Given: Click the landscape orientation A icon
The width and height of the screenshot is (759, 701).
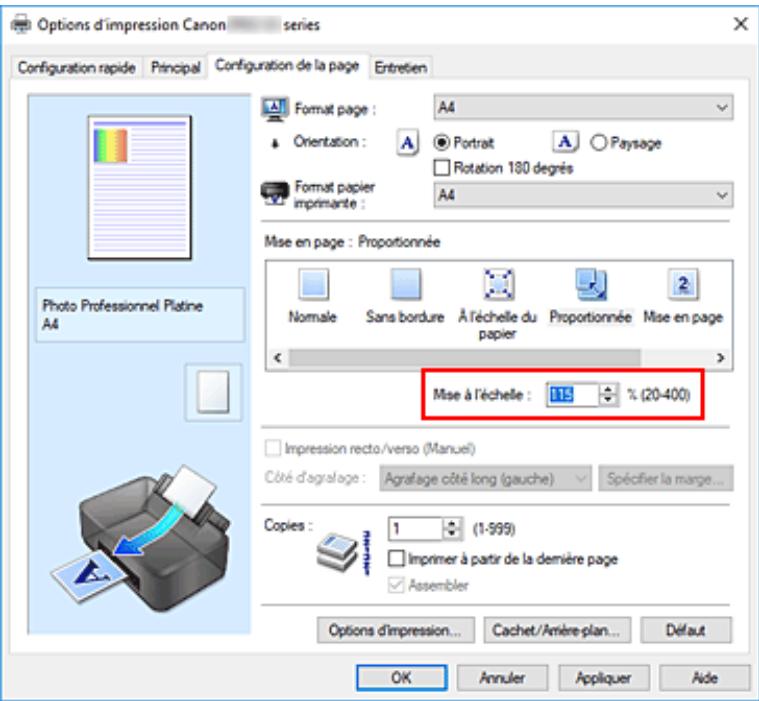Looking at the screenshot, I should point(565,142).
